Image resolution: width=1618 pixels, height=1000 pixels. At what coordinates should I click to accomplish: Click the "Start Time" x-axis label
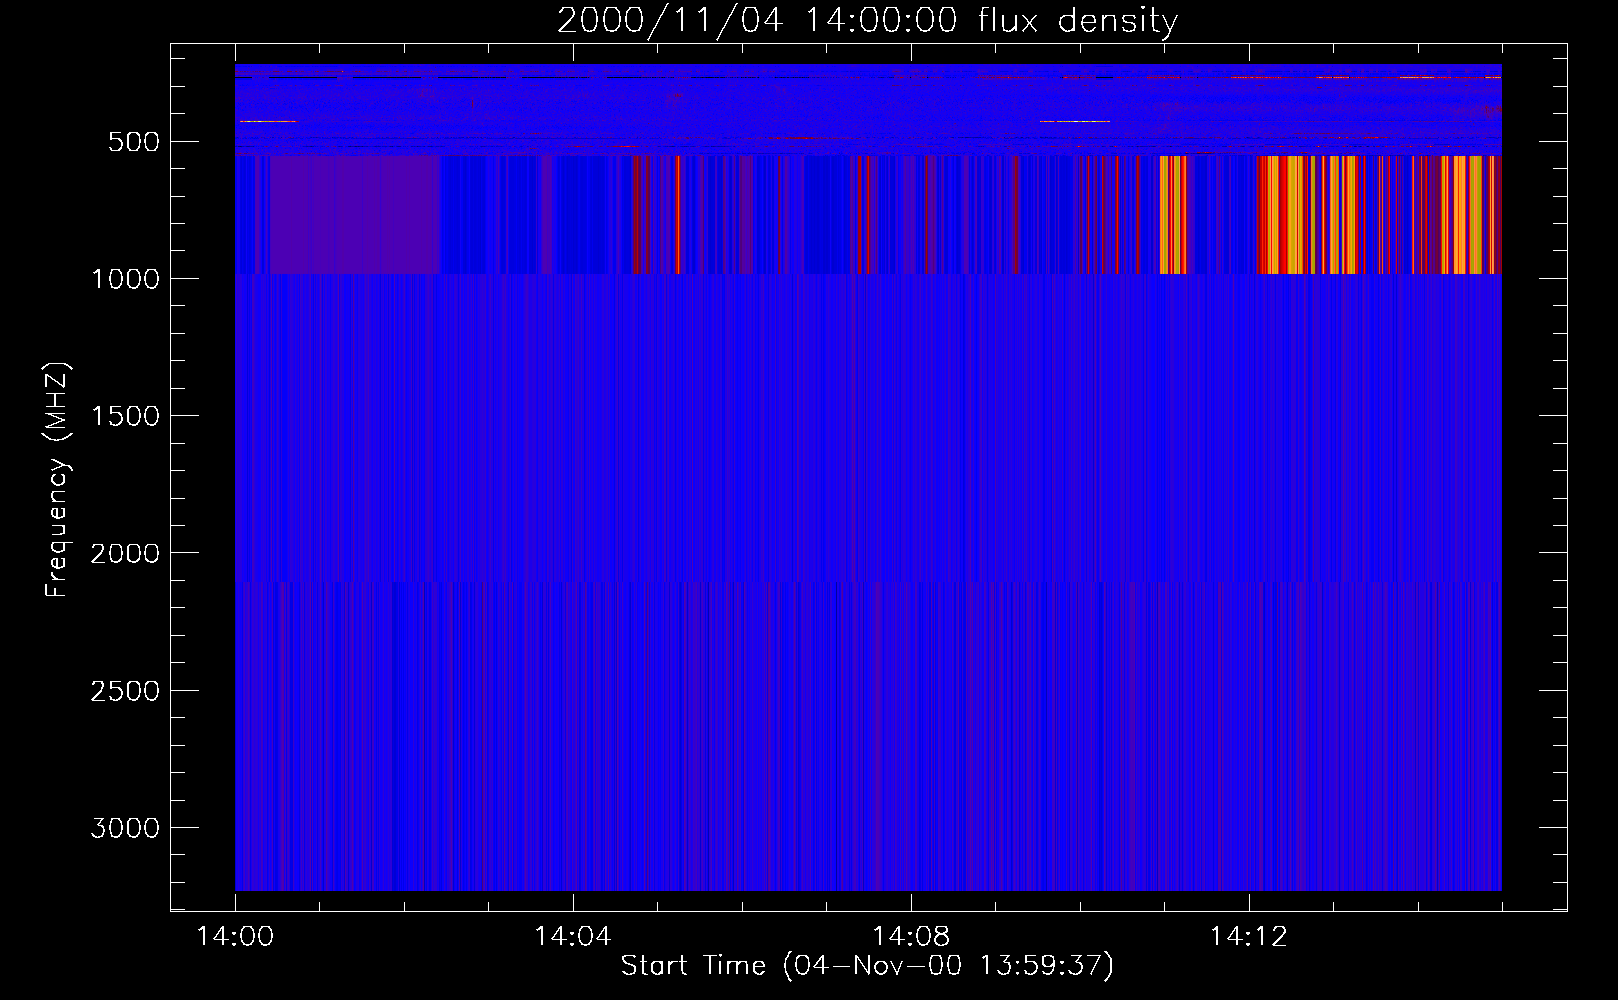coord(866,966)
